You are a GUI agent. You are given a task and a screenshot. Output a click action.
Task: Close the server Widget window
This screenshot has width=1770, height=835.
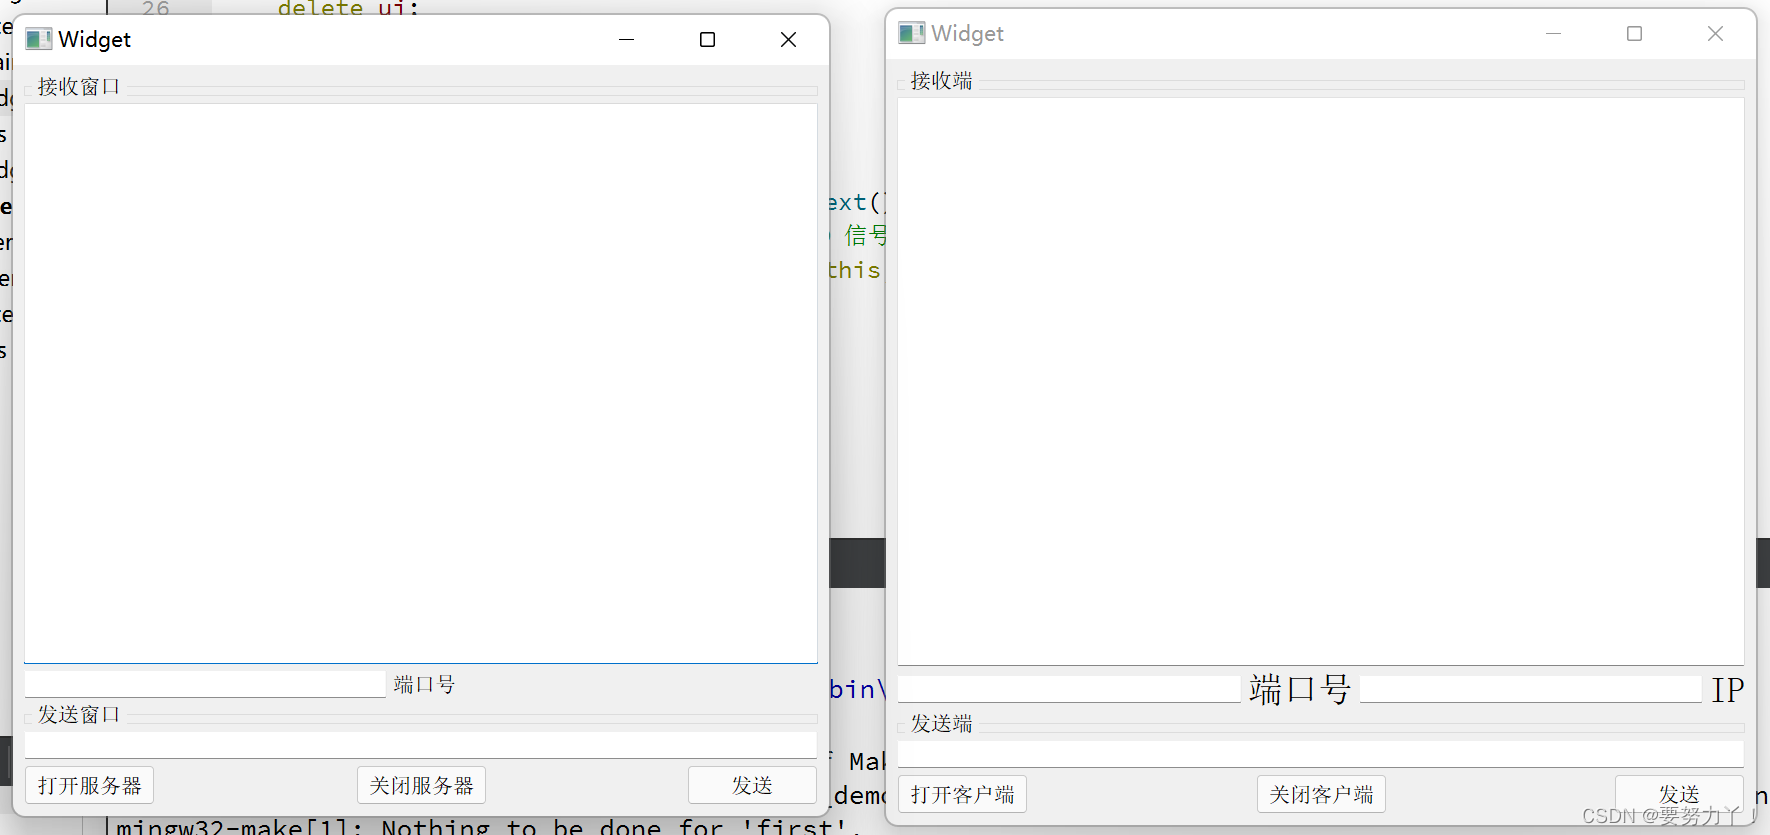788,39
